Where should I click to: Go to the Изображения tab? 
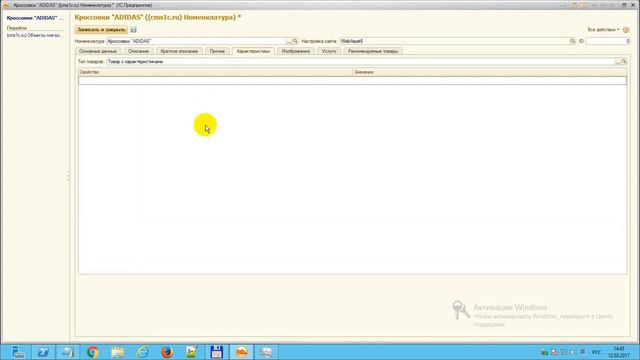click(296, 51)
